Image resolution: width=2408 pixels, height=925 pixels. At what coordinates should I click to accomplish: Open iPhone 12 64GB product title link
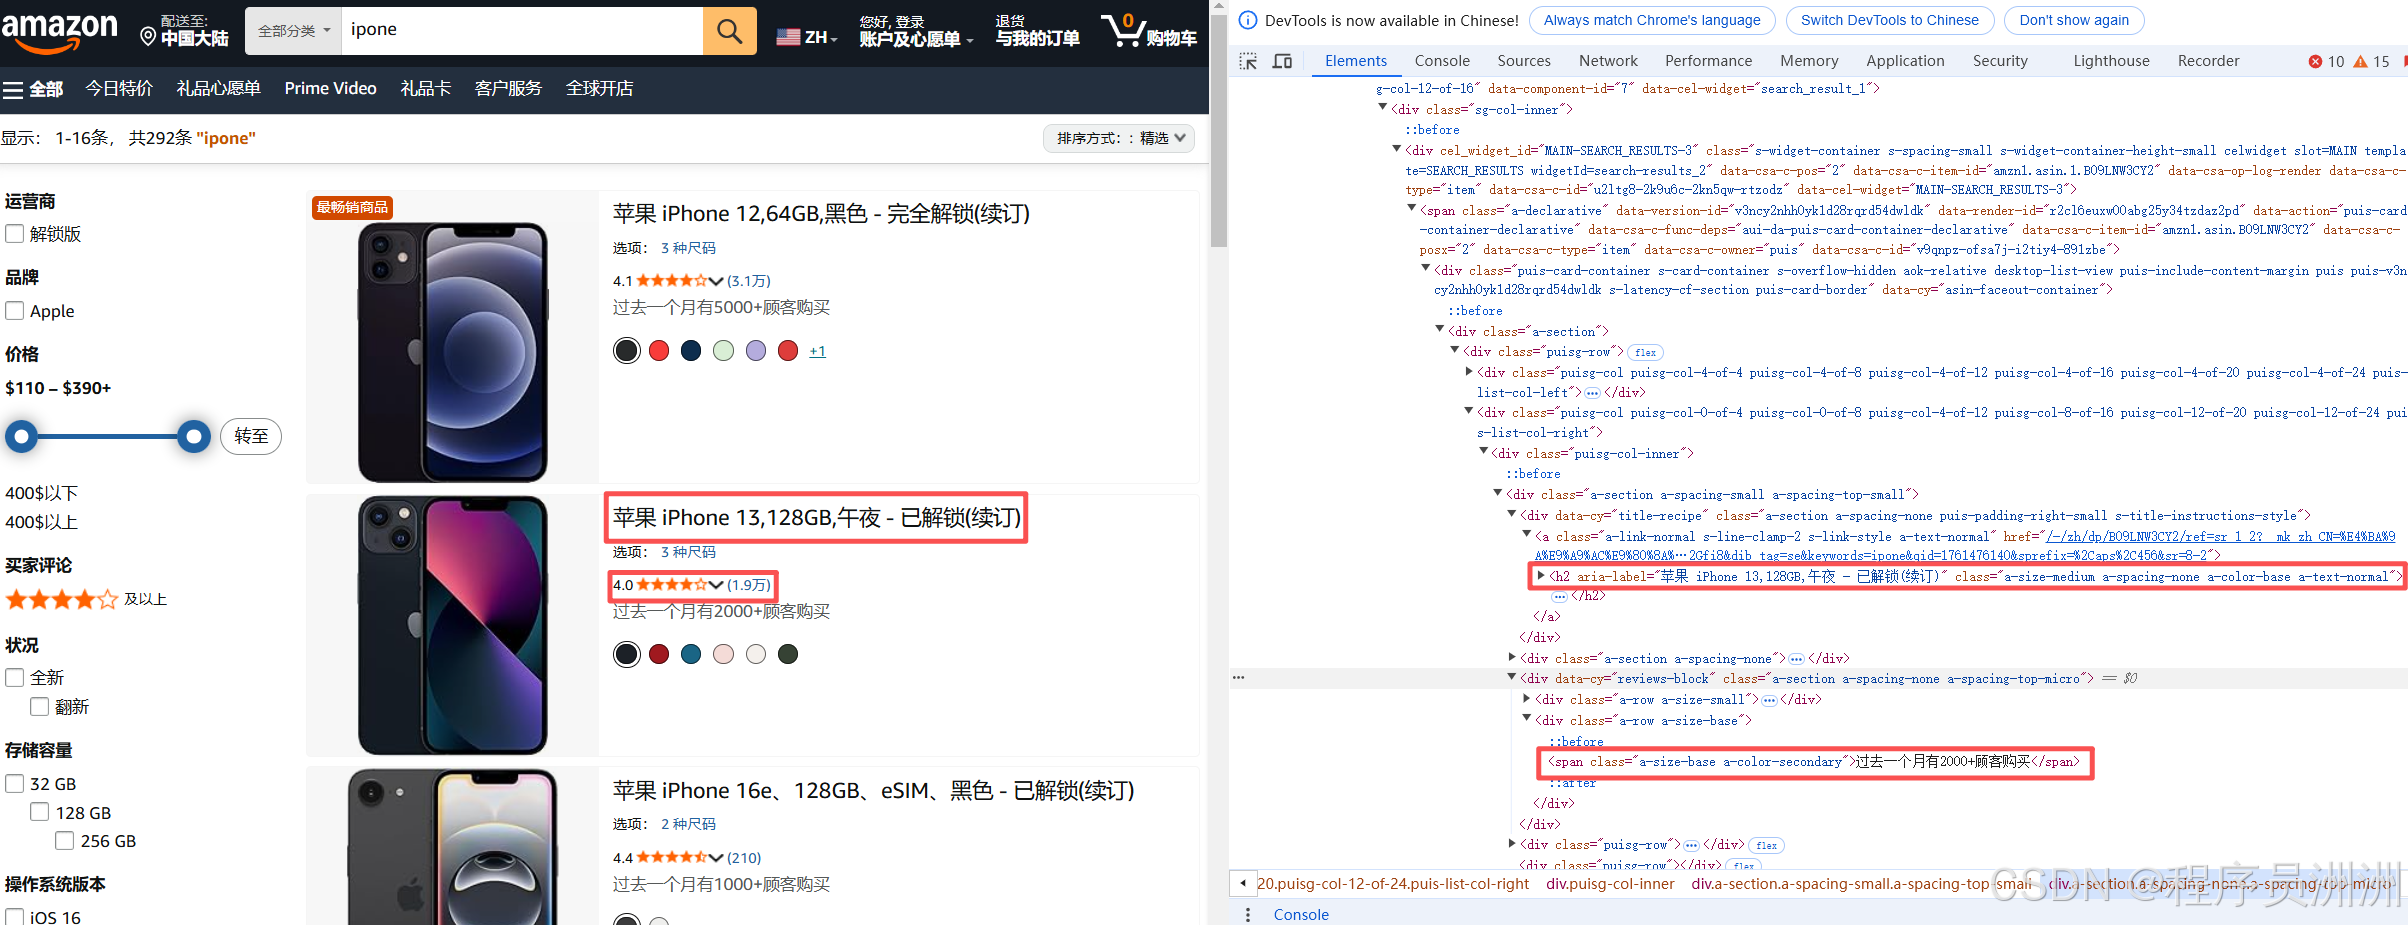coord(821,214)
